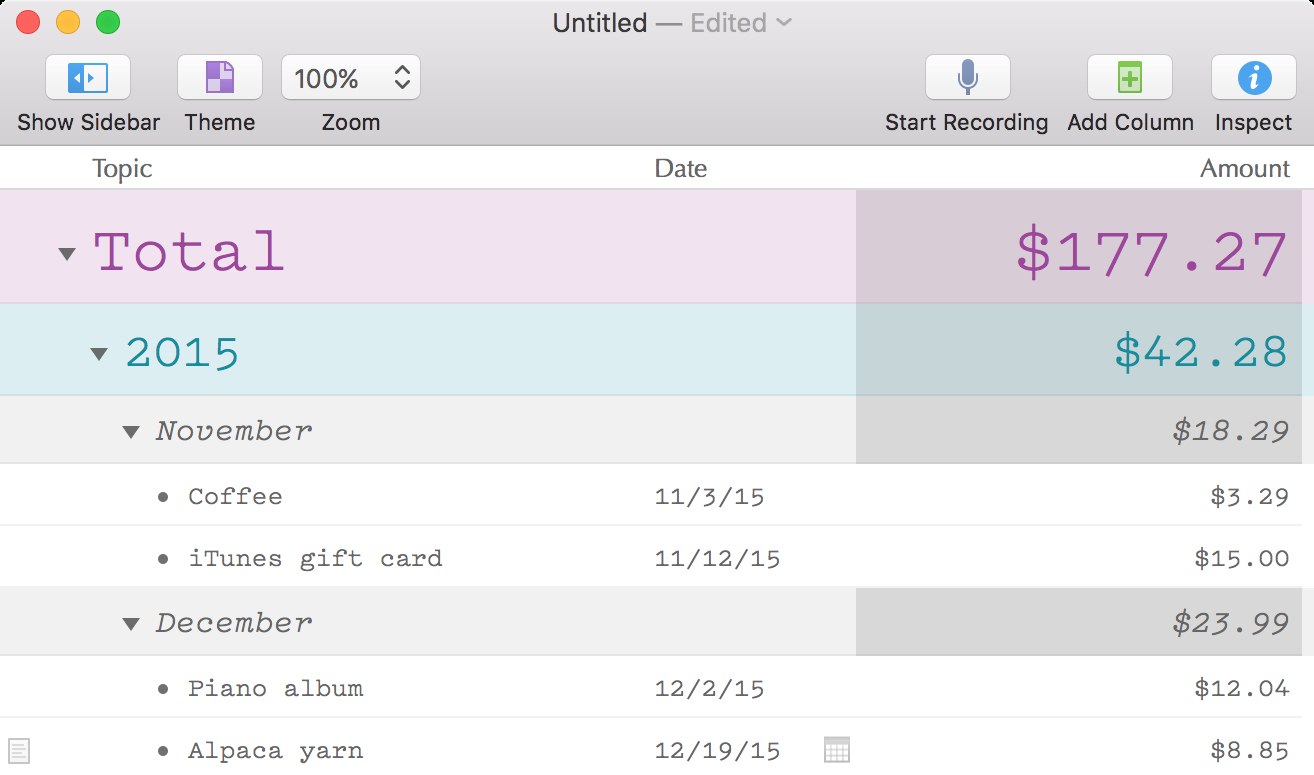This screenshot has width=1314, height=775.
Task: Open the calendar icon next to 12/19/15
Action: point(837,750)
